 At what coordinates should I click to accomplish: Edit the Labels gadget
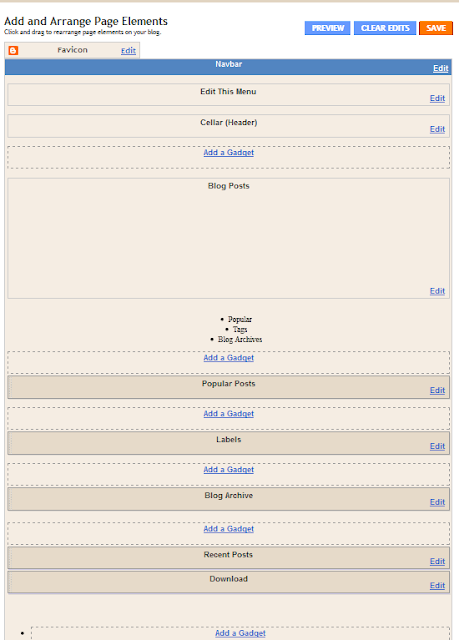pyautogui.click(x=437, y=446)
